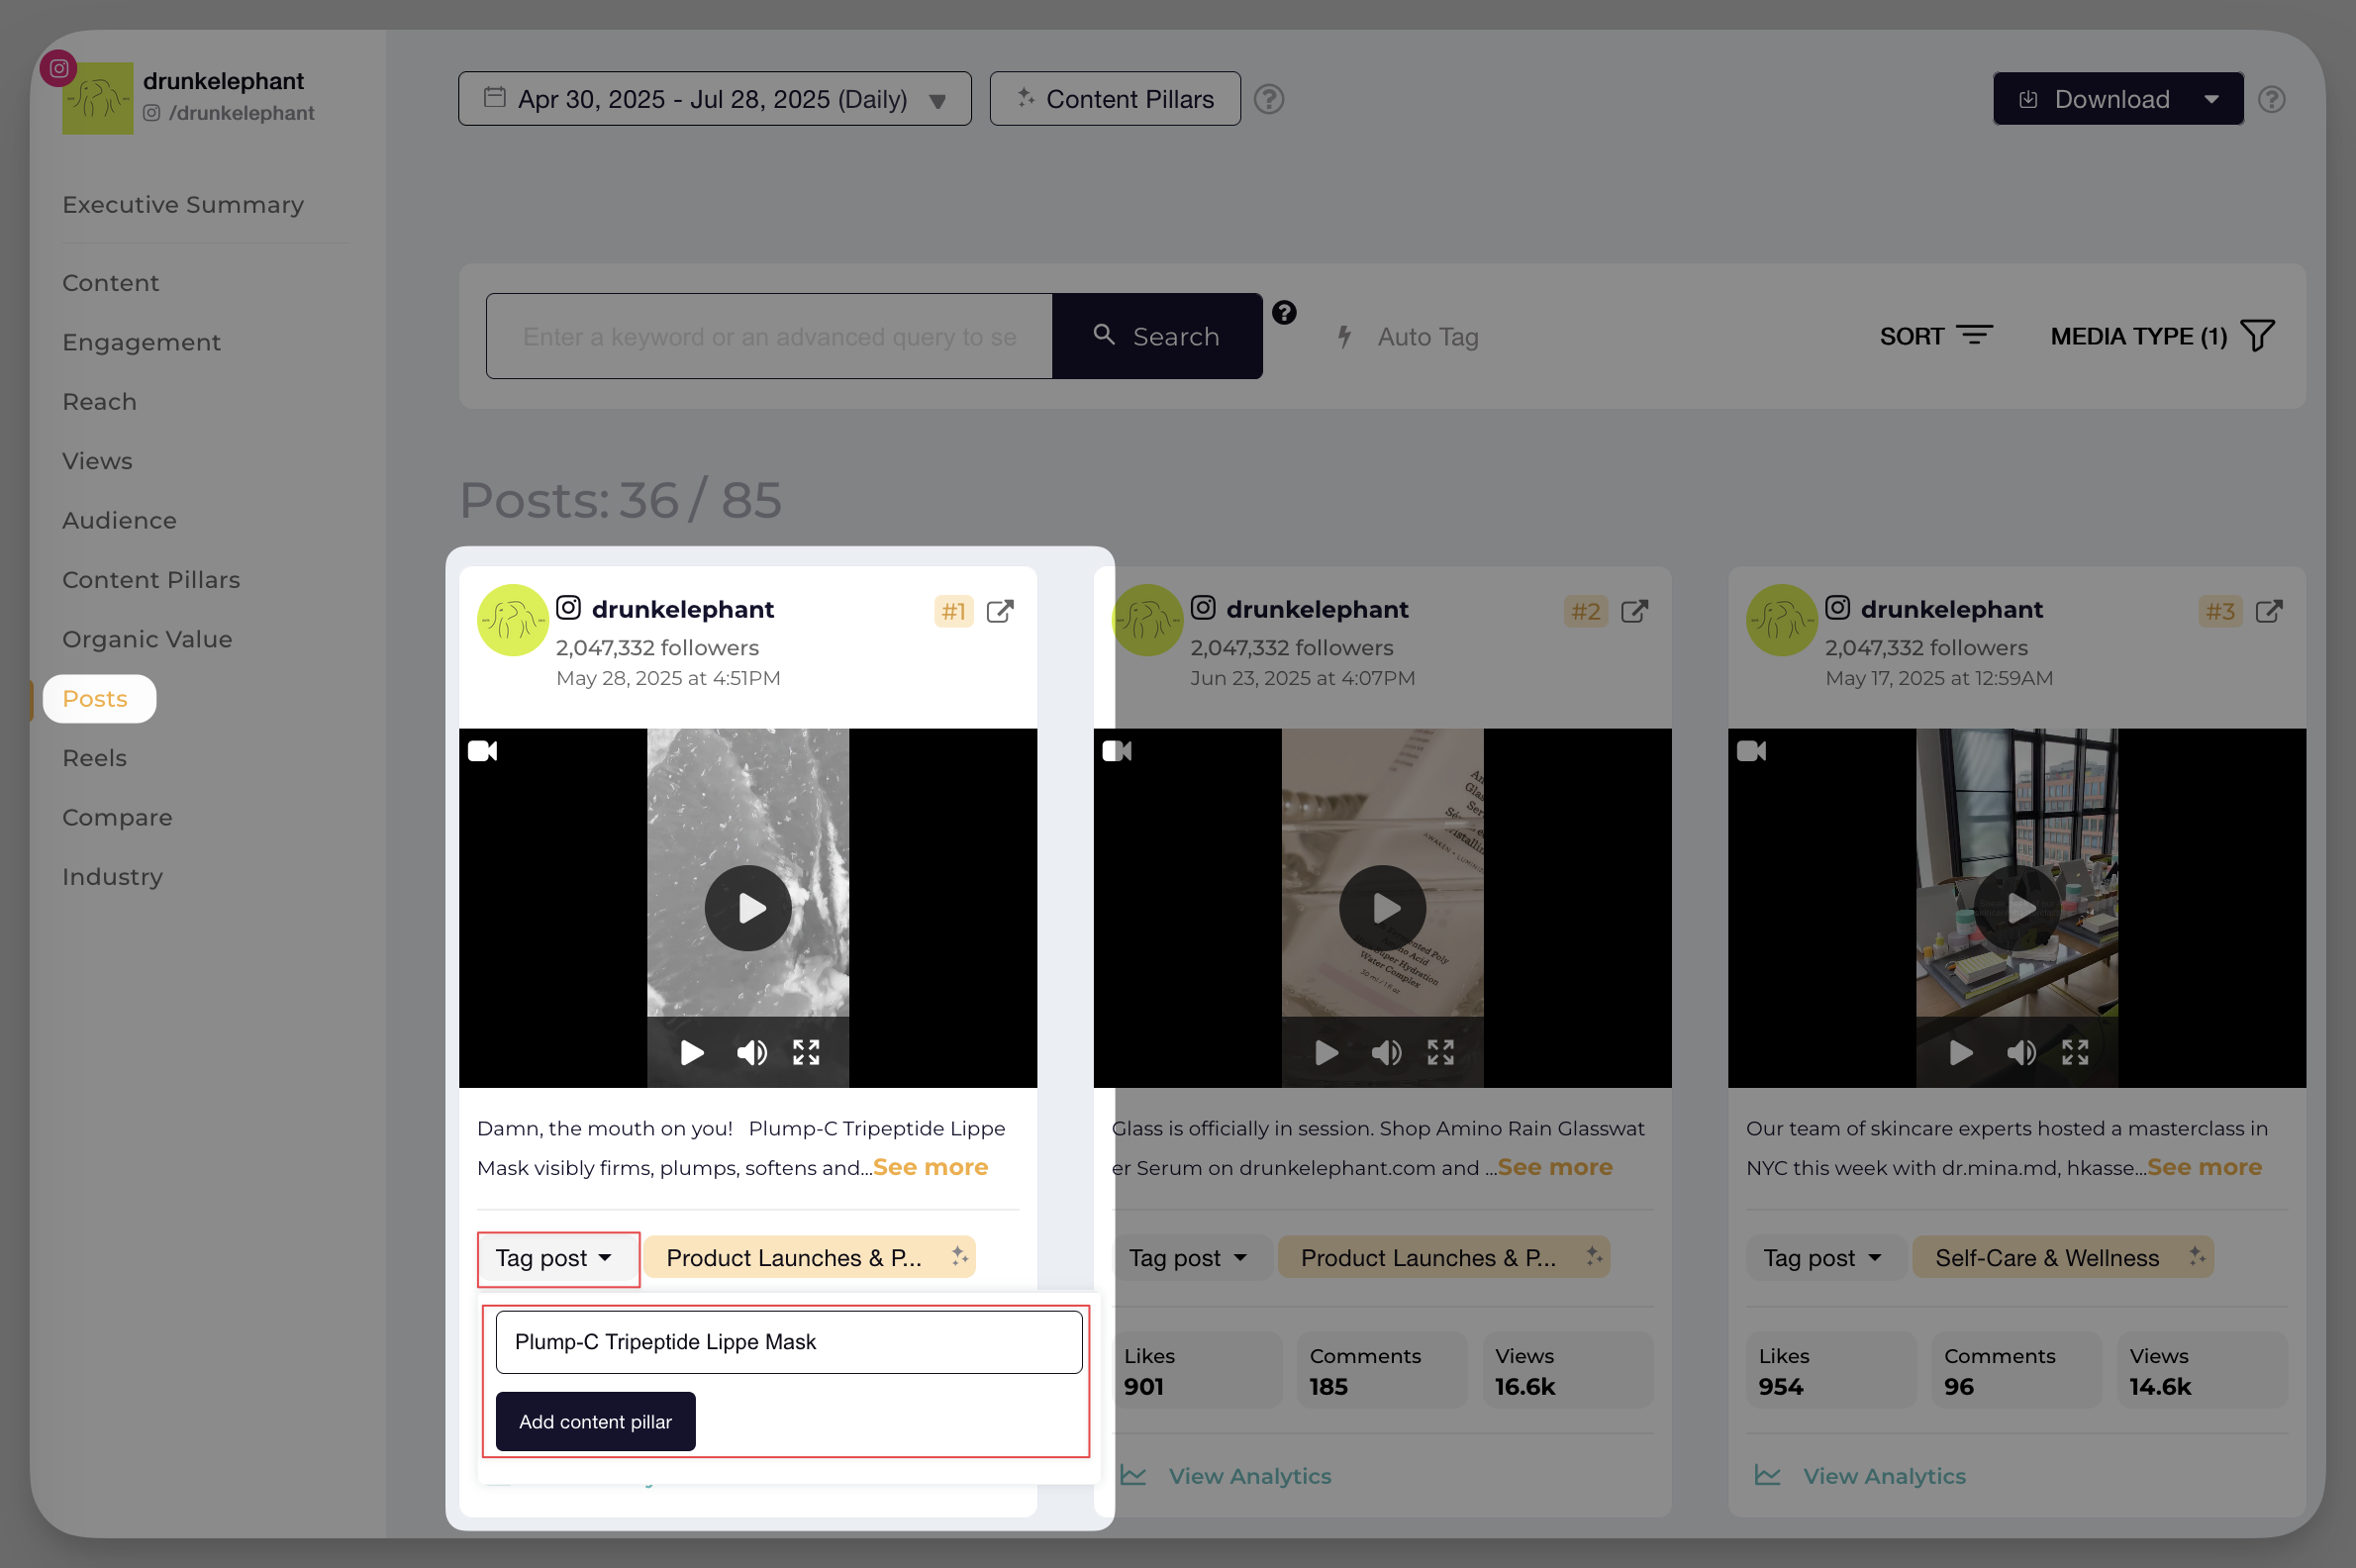Viewport: 2356px width, 1568px height.
Task: Open post #3 external link icon
Action: click(2269, 611)
